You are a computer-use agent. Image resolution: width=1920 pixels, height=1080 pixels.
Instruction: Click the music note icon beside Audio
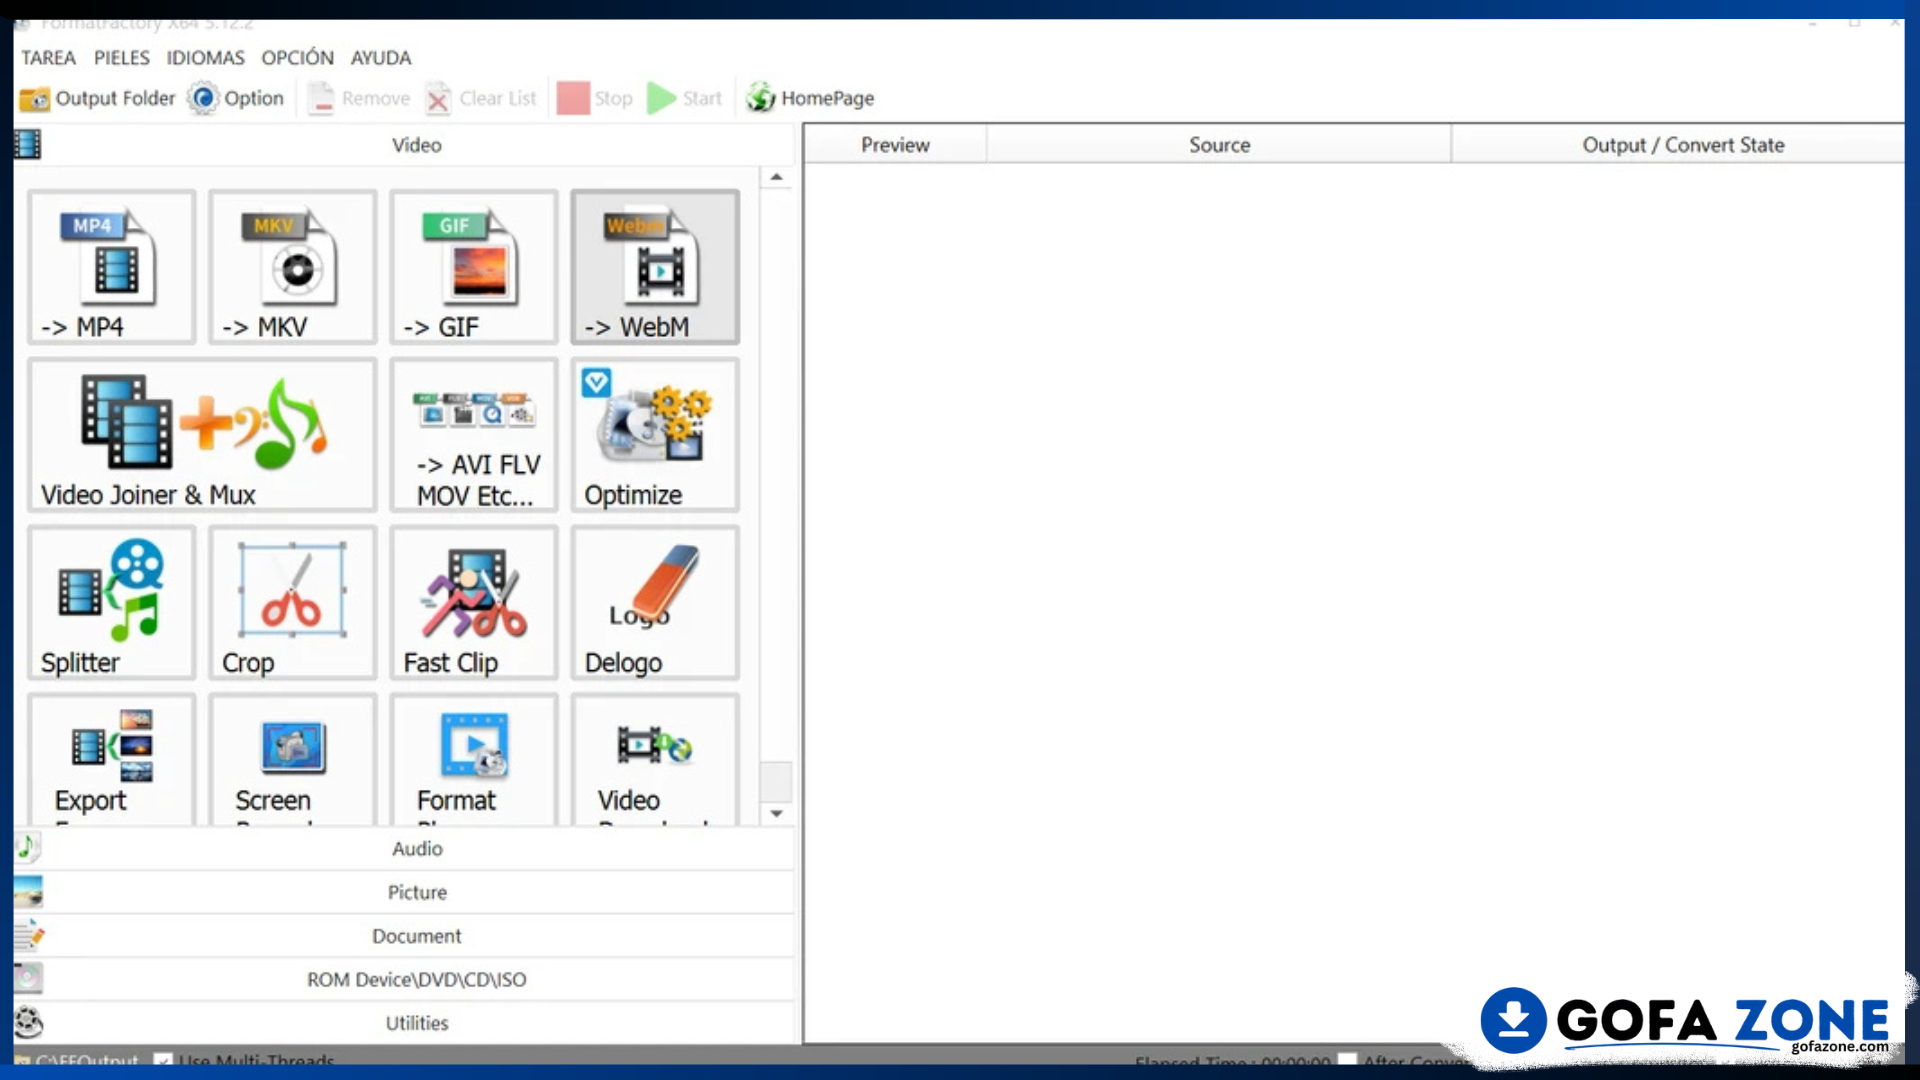[x=28, y=848]
